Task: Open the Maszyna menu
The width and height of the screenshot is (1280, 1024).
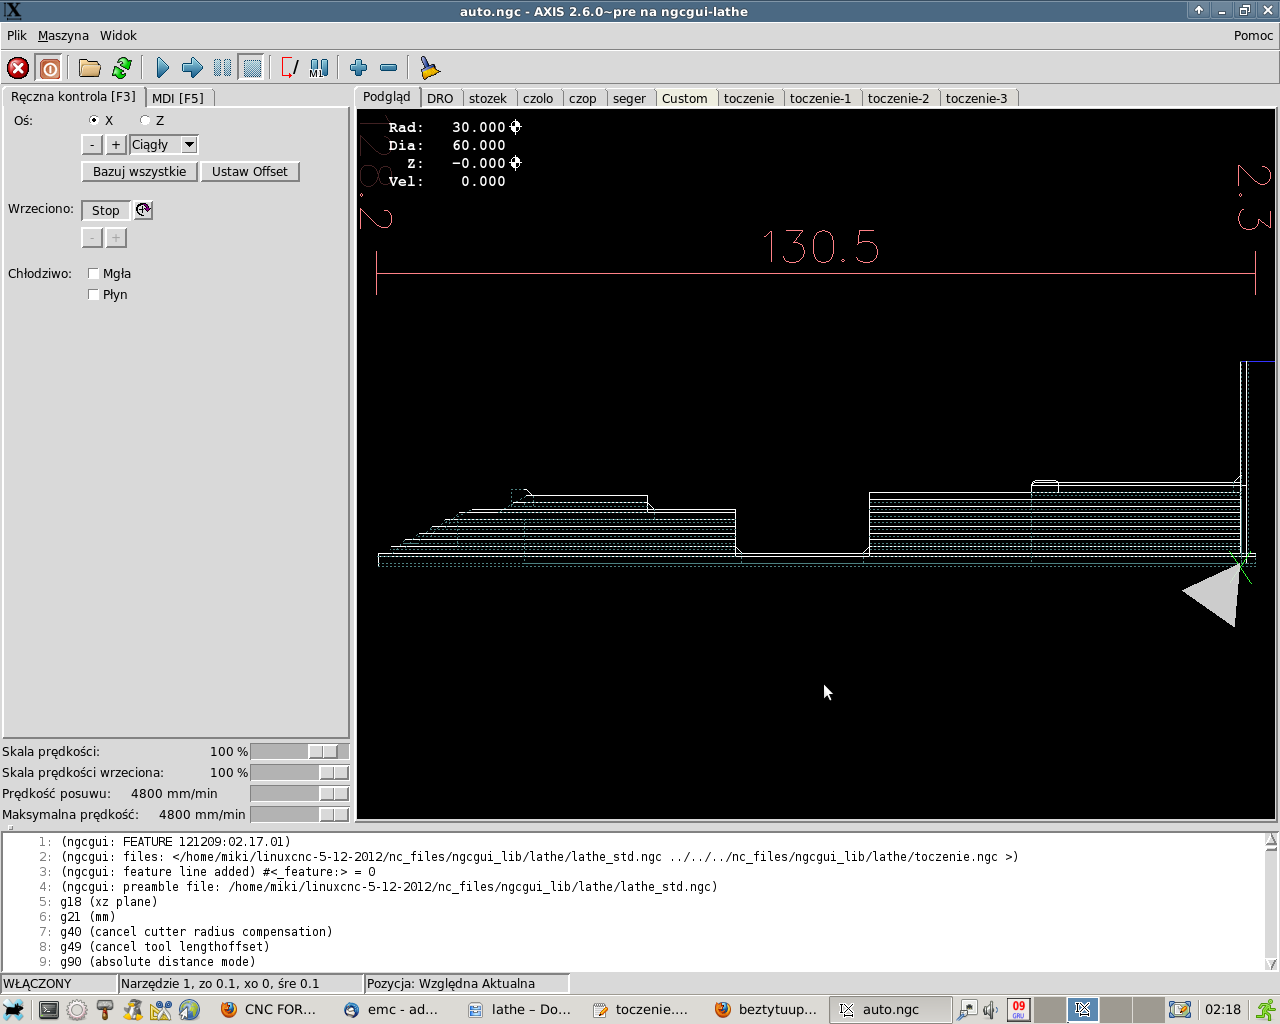Action: pos(63,35)
